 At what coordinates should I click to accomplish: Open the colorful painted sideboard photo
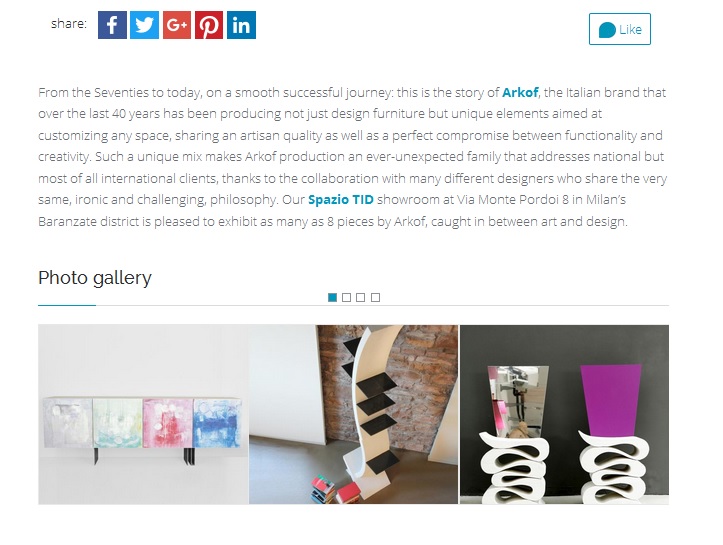pos(143,414)
